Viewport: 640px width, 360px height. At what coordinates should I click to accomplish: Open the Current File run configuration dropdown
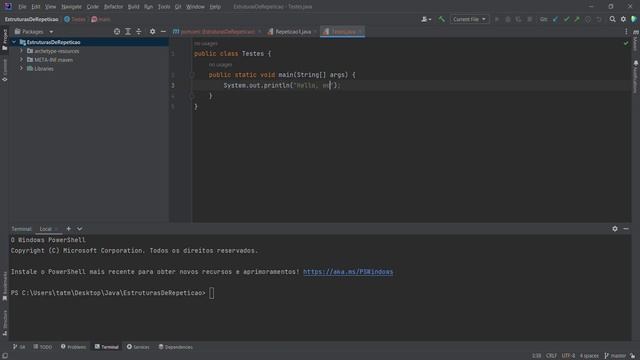(x=469, y=19)
